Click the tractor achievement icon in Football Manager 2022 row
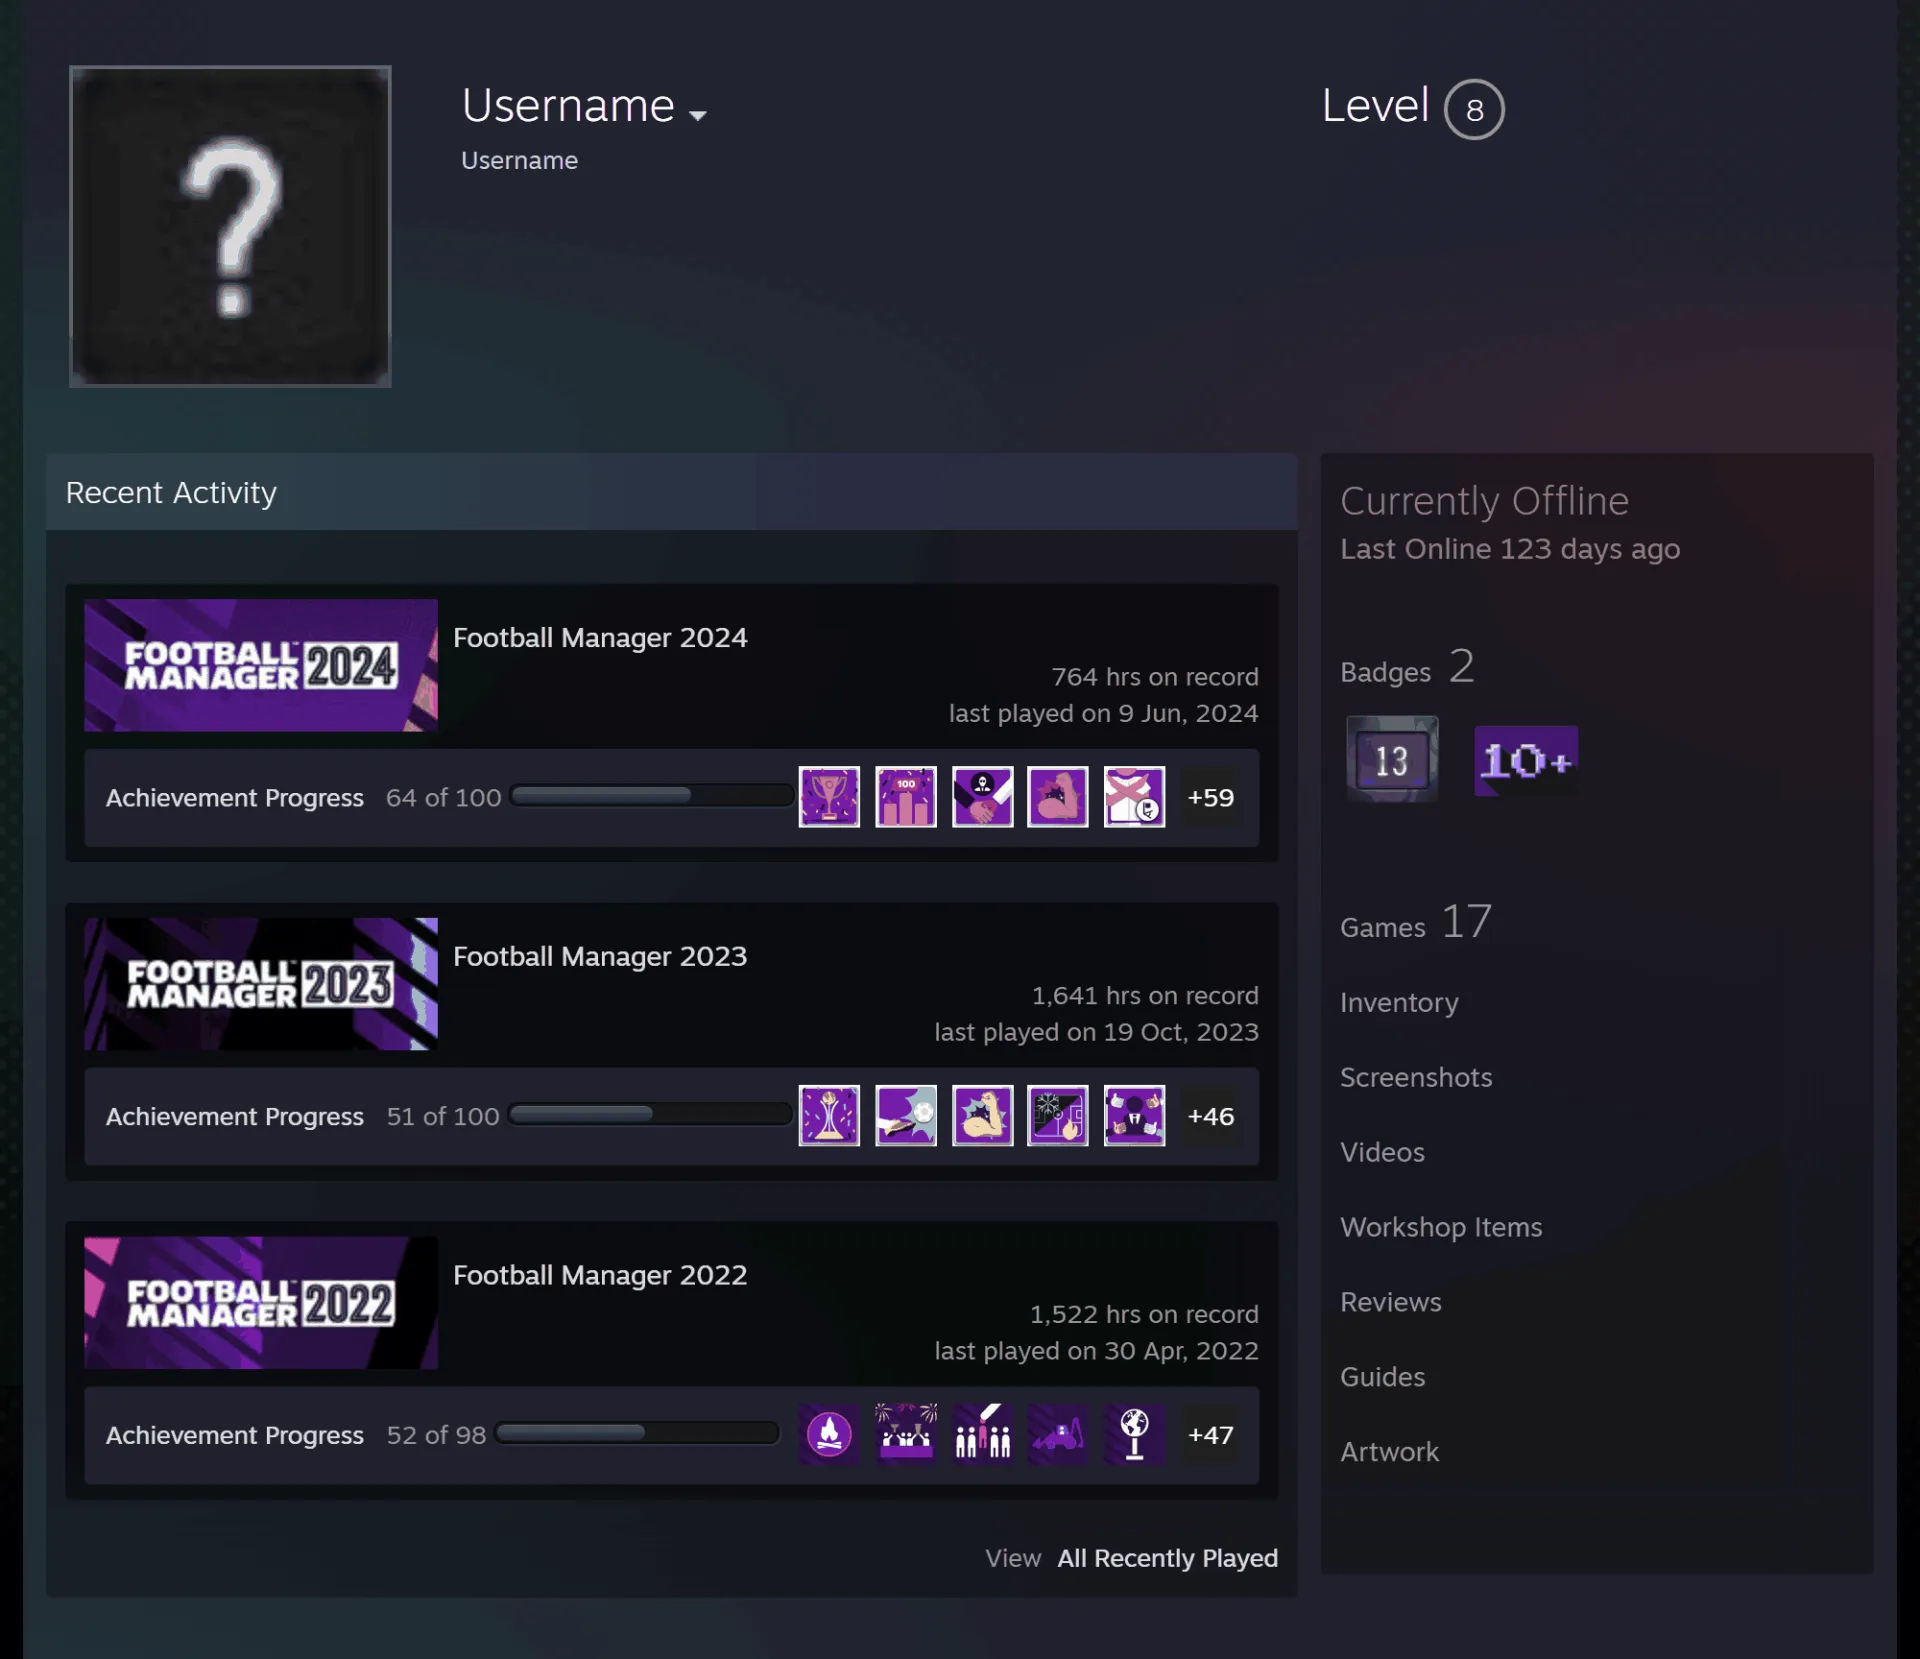The width and height of the screenshot is (1920, 1659). click(x=1058, y=1434)
